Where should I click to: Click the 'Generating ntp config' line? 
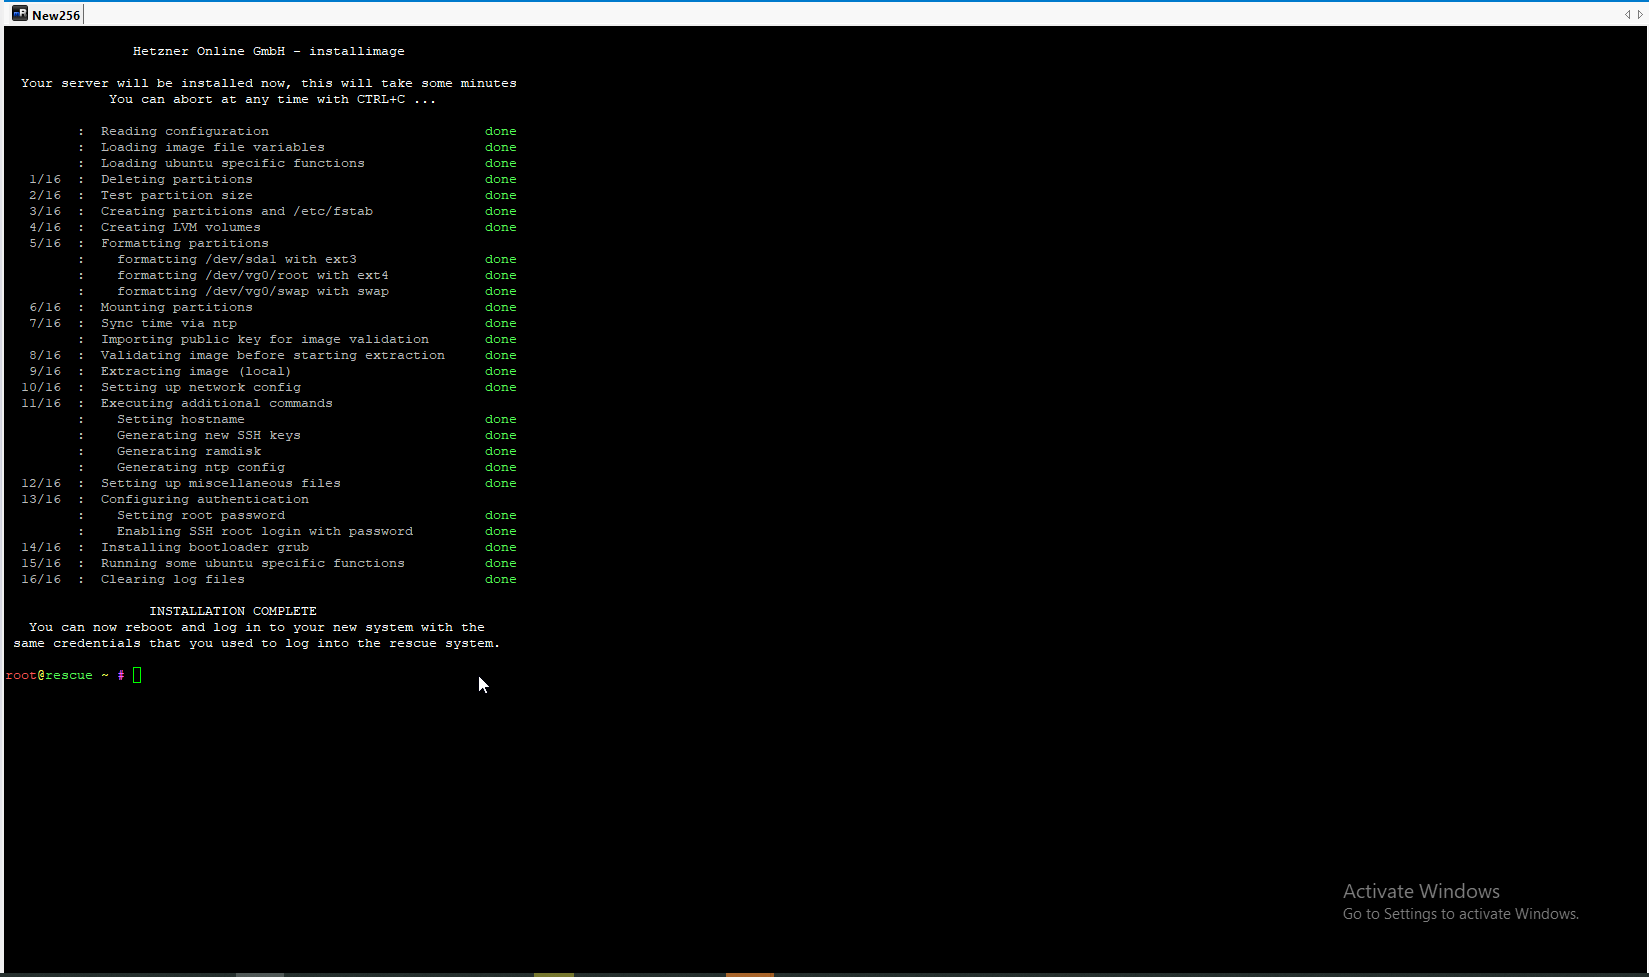(x=201, y=467)
